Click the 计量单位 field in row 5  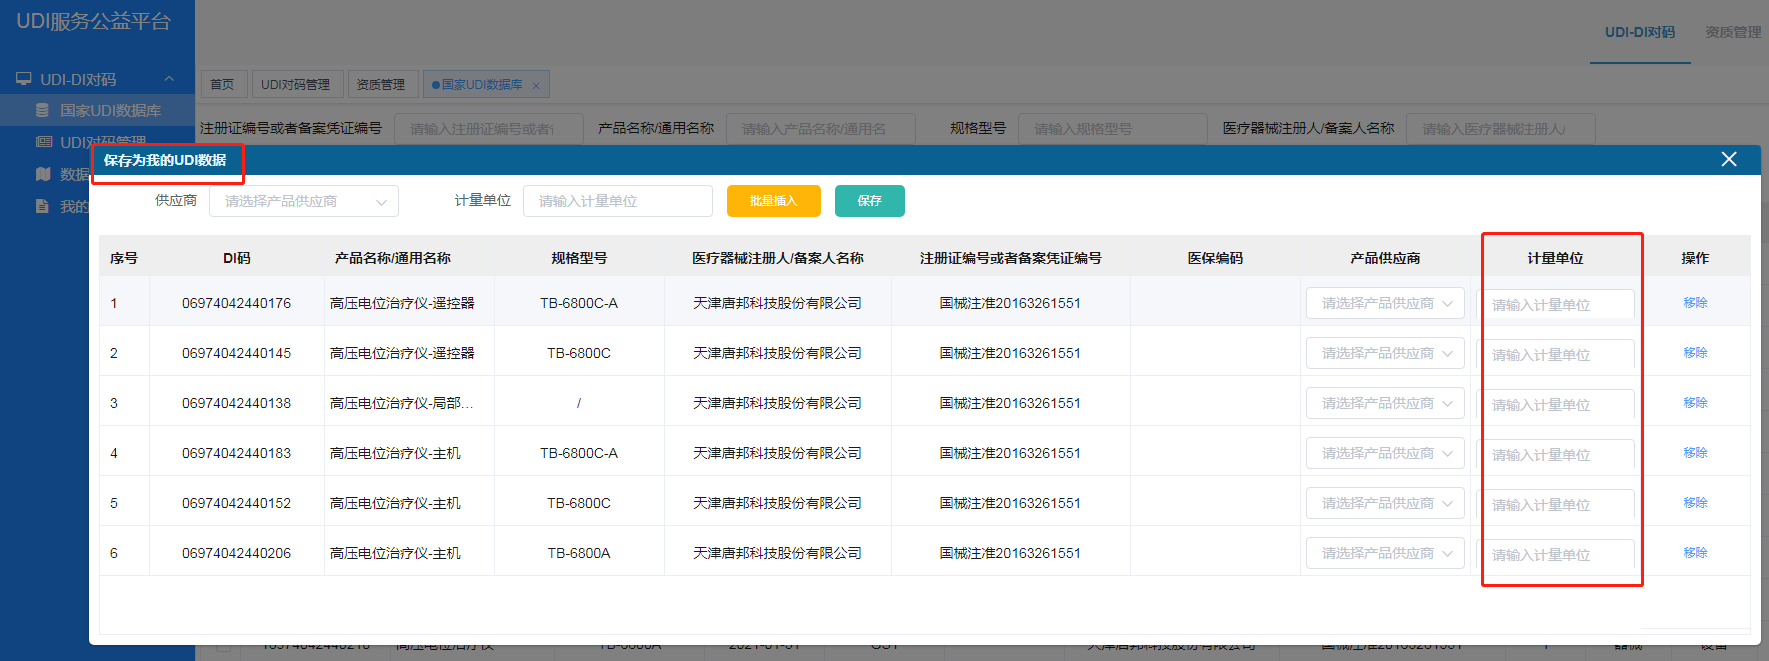(1557, 505)
